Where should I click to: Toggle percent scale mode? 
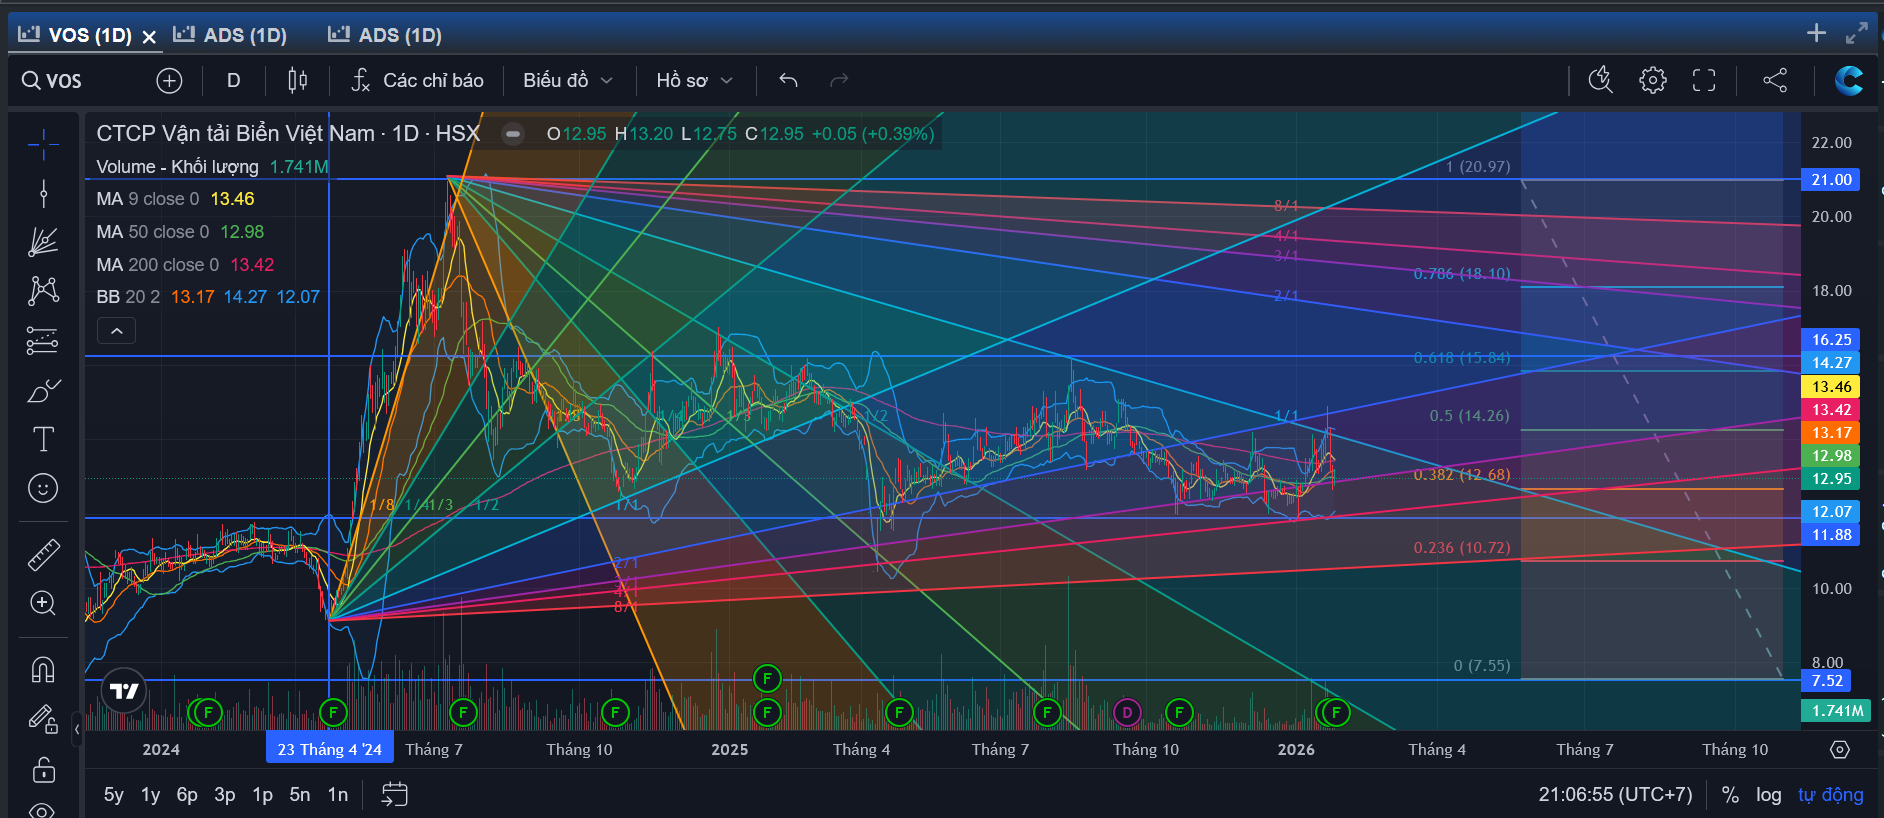(1730, 795)
